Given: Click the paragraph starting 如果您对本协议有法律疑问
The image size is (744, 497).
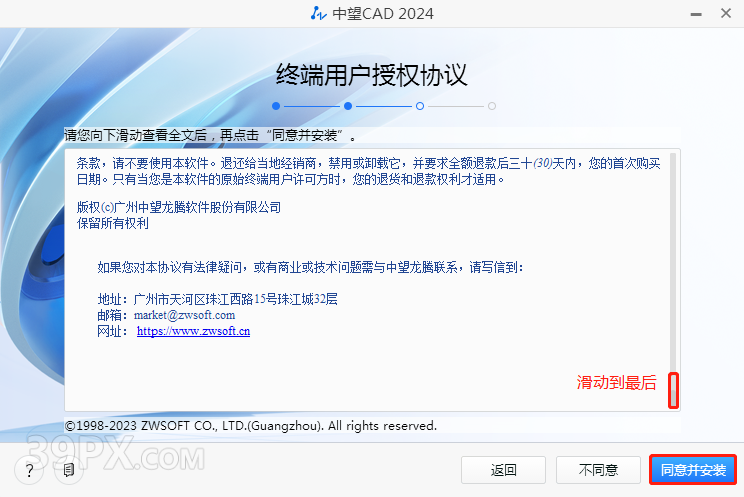Looking at the screenshot, I should tap(310, 267).
